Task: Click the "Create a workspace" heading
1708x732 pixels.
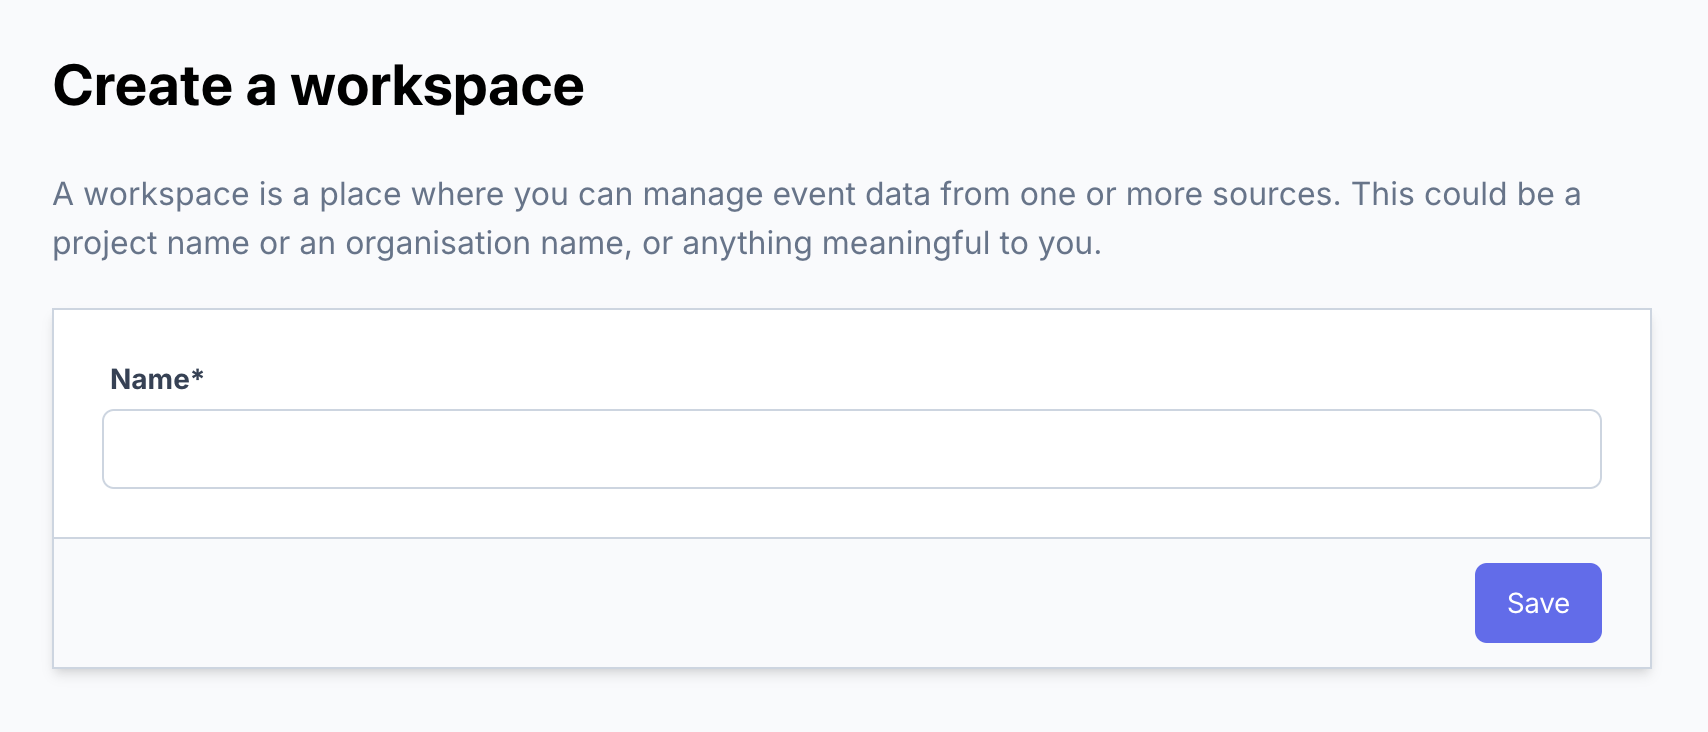Action: tap(318, 86)
